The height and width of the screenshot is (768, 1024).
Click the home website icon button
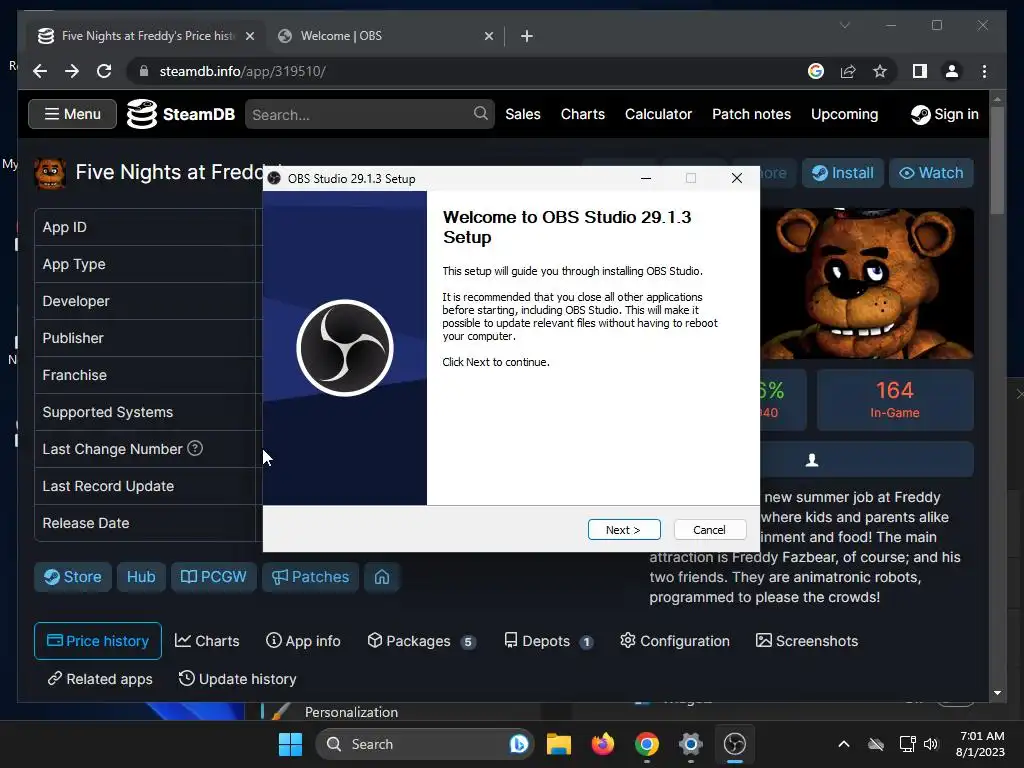coord(382,577)
